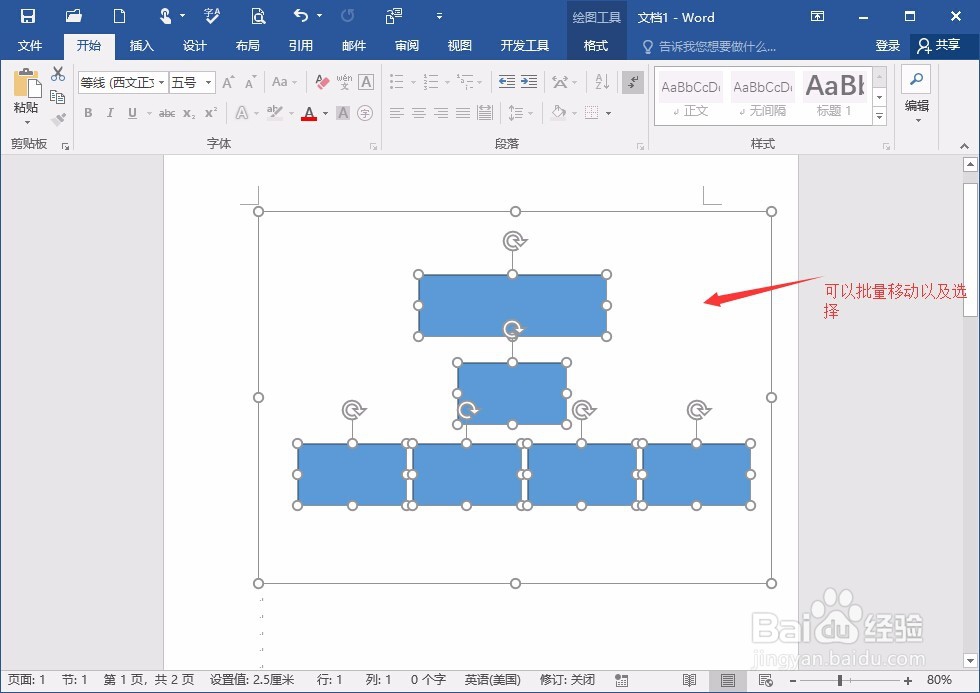980x693 pixels.
Task: Click 修订: 关闭 in status bar
Action: 567,680
